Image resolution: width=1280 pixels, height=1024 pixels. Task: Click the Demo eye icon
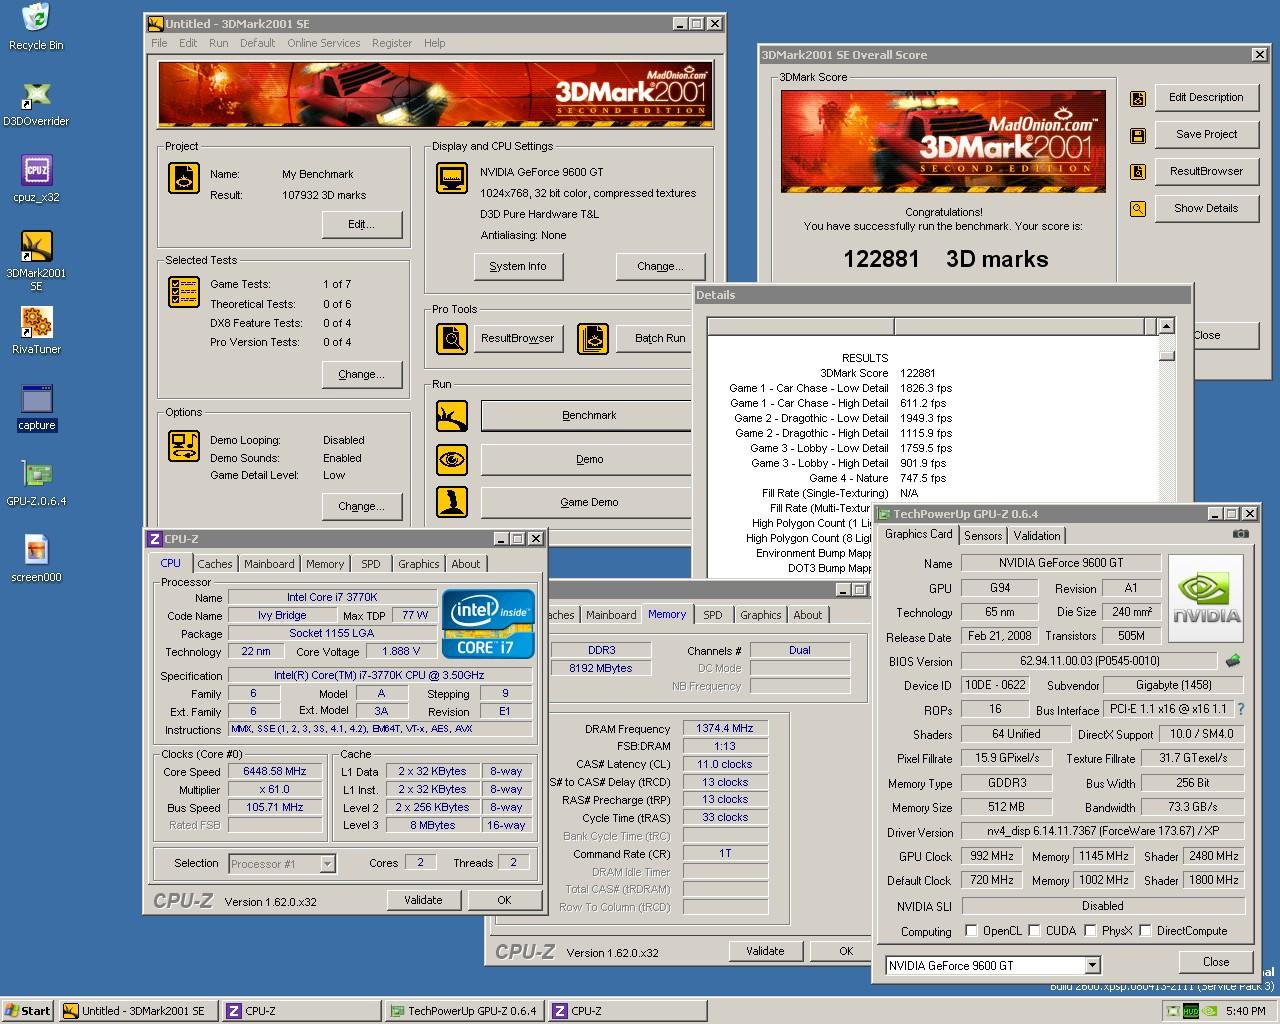pos(452,459)
